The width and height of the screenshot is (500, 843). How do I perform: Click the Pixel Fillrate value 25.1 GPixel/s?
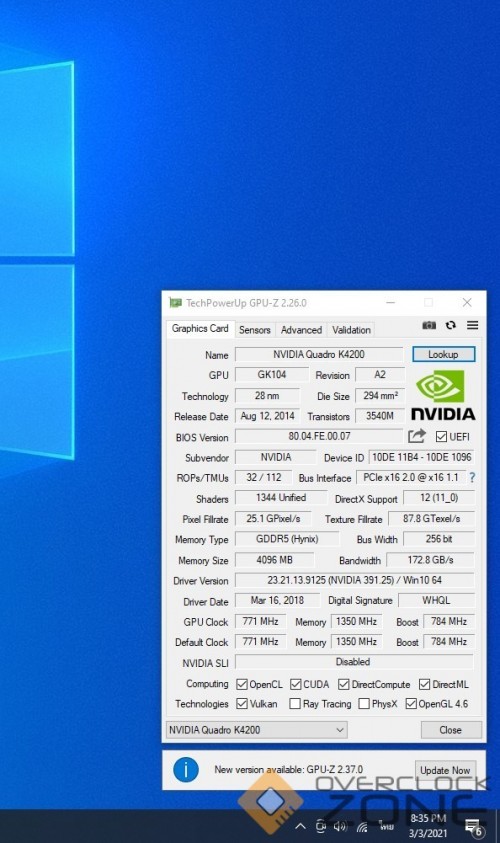274,519
